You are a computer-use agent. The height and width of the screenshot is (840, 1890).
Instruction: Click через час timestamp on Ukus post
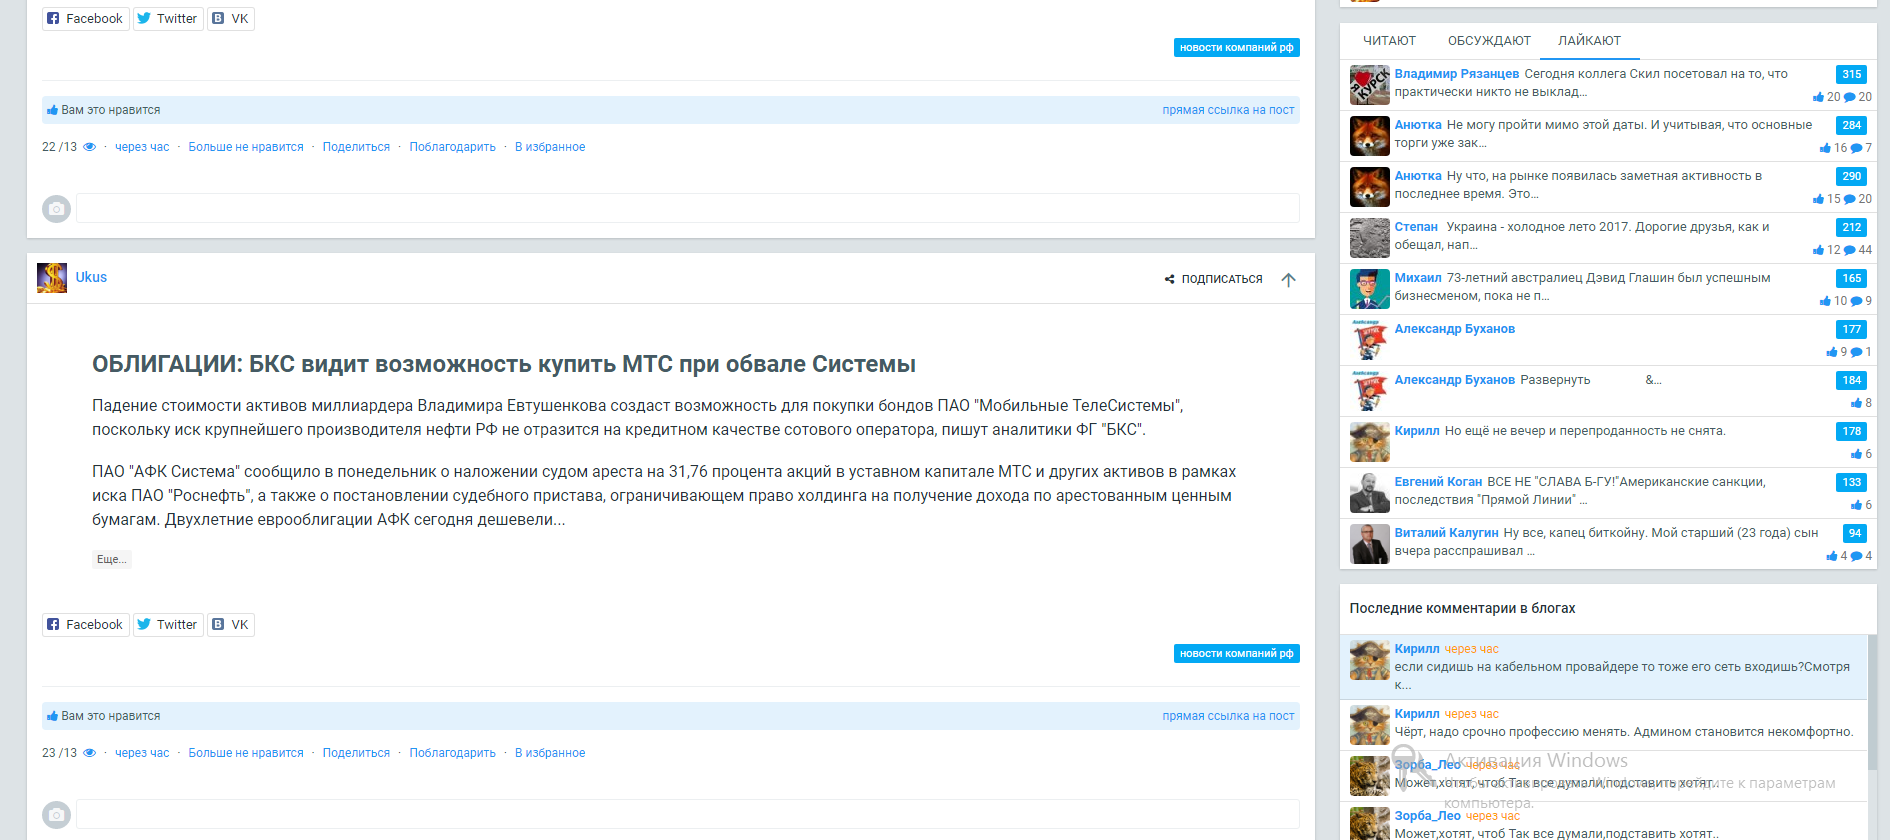pyautogui.click(x=142, y=753)
